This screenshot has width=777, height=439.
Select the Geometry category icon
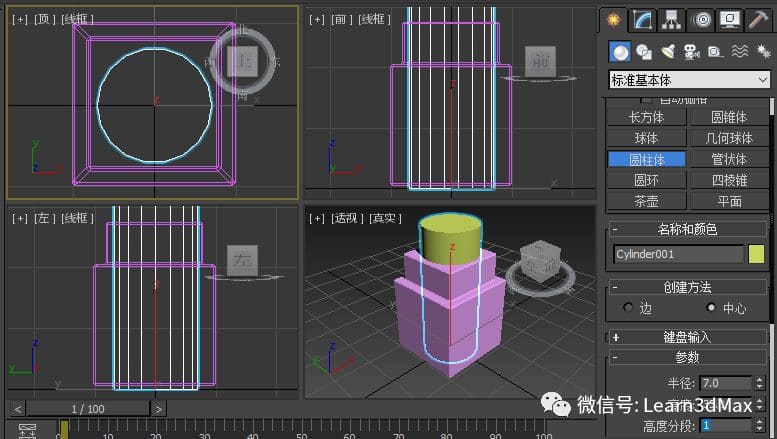[620, 52]
